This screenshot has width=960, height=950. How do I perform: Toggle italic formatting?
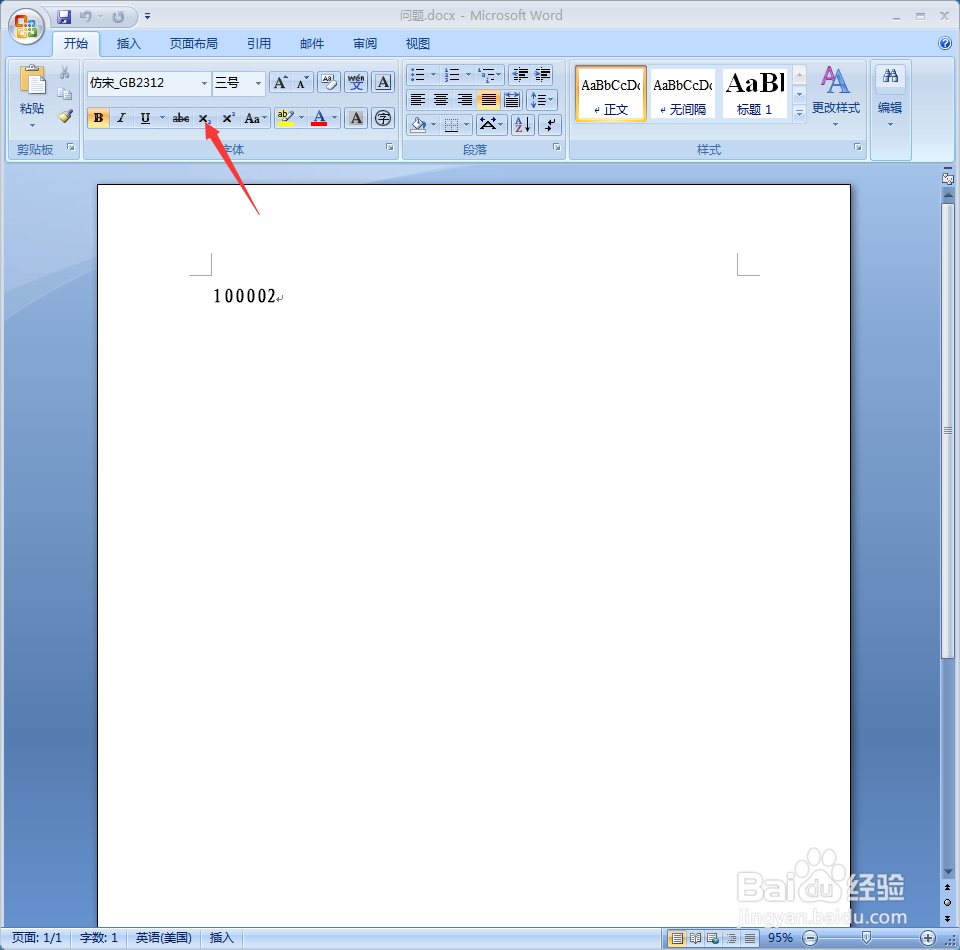pos(121,118)
